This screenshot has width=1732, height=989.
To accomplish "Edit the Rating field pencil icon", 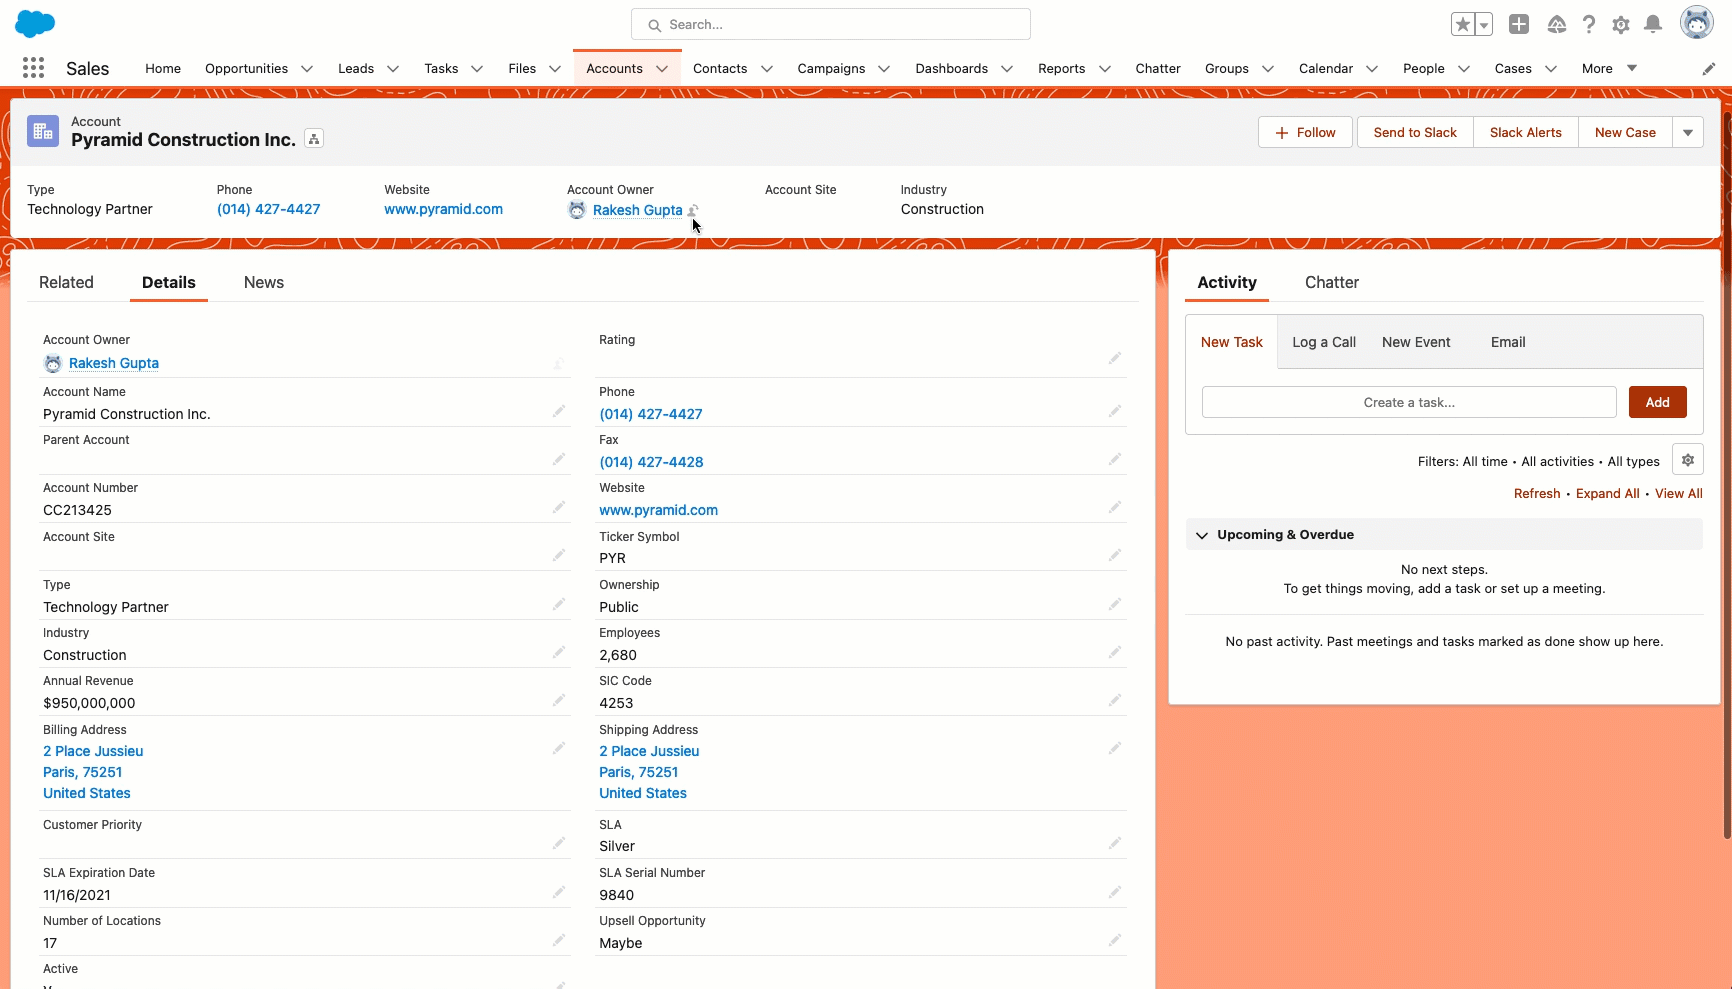I will 1114,358.
